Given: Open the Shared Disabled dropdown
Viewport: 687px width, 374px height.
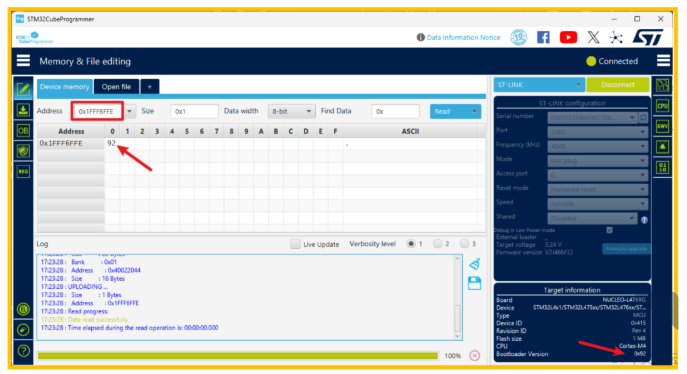Looking at the screenshot, I should (x=592, y=218).
